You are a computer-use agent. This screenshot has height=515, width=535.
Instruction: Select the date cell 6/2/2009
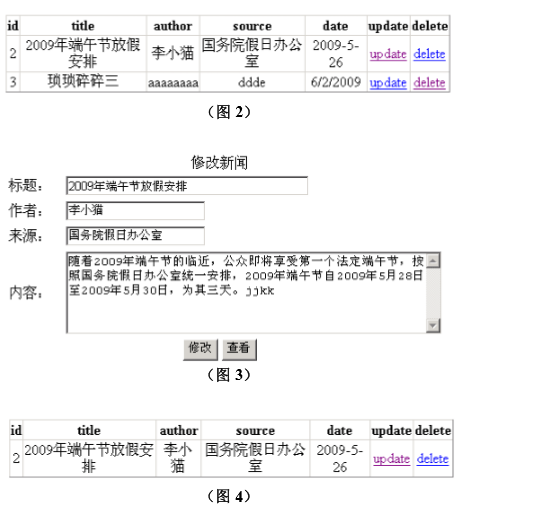click(x=336, y=82)
